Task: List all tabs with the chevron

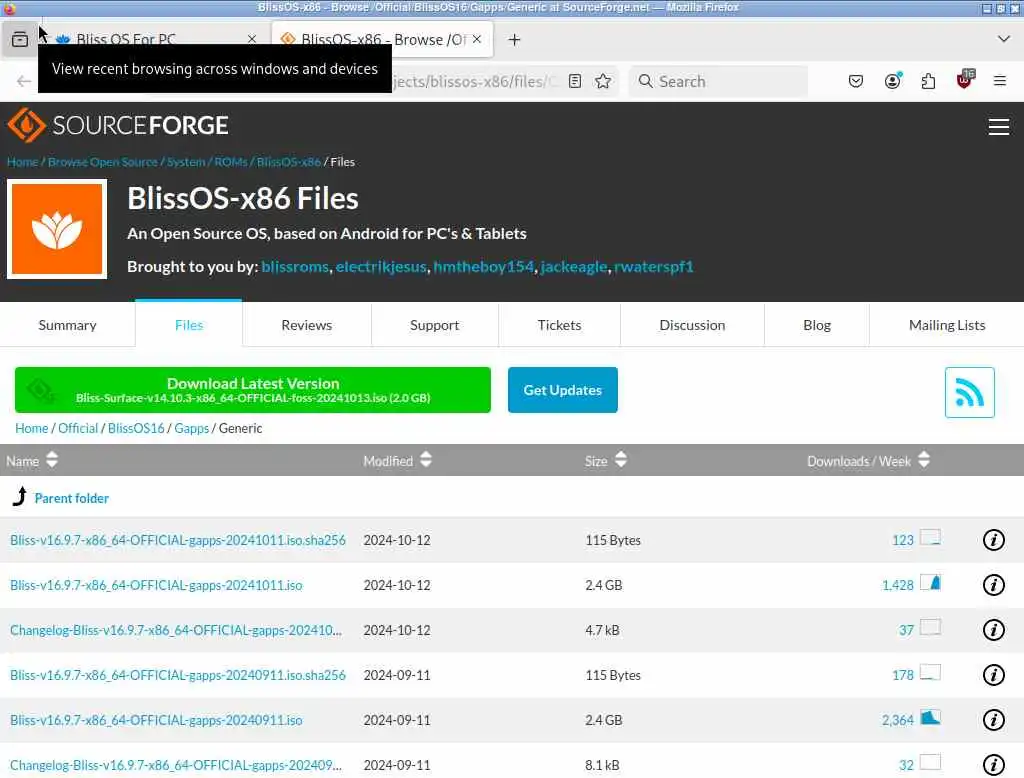Action: pyautogui.click(x=1004, y=39)
